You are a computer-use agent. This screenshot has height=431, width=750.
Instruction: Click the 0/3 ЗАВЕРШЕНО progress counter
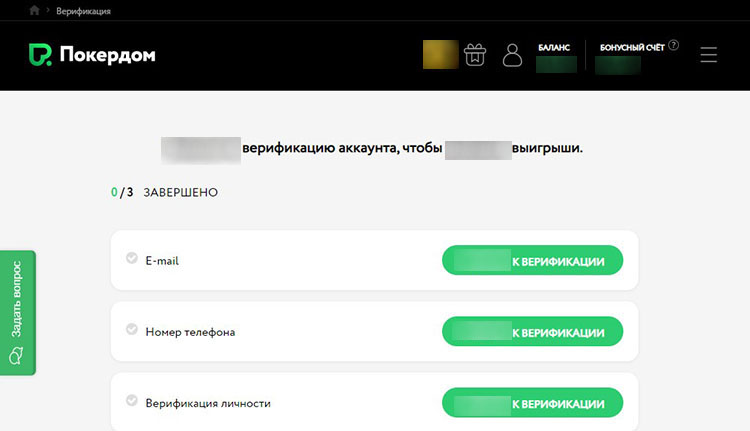(x=164, y=192)
